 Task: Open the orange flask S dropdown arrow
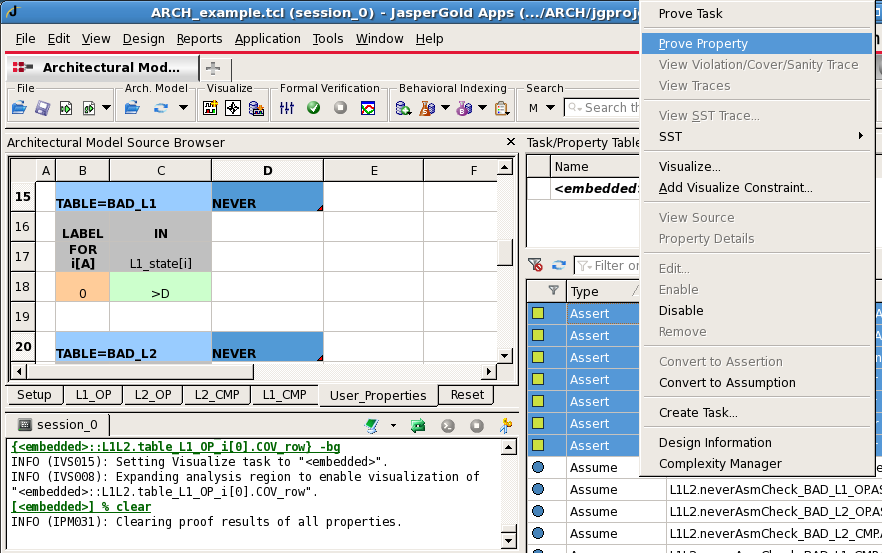[445, 107]
